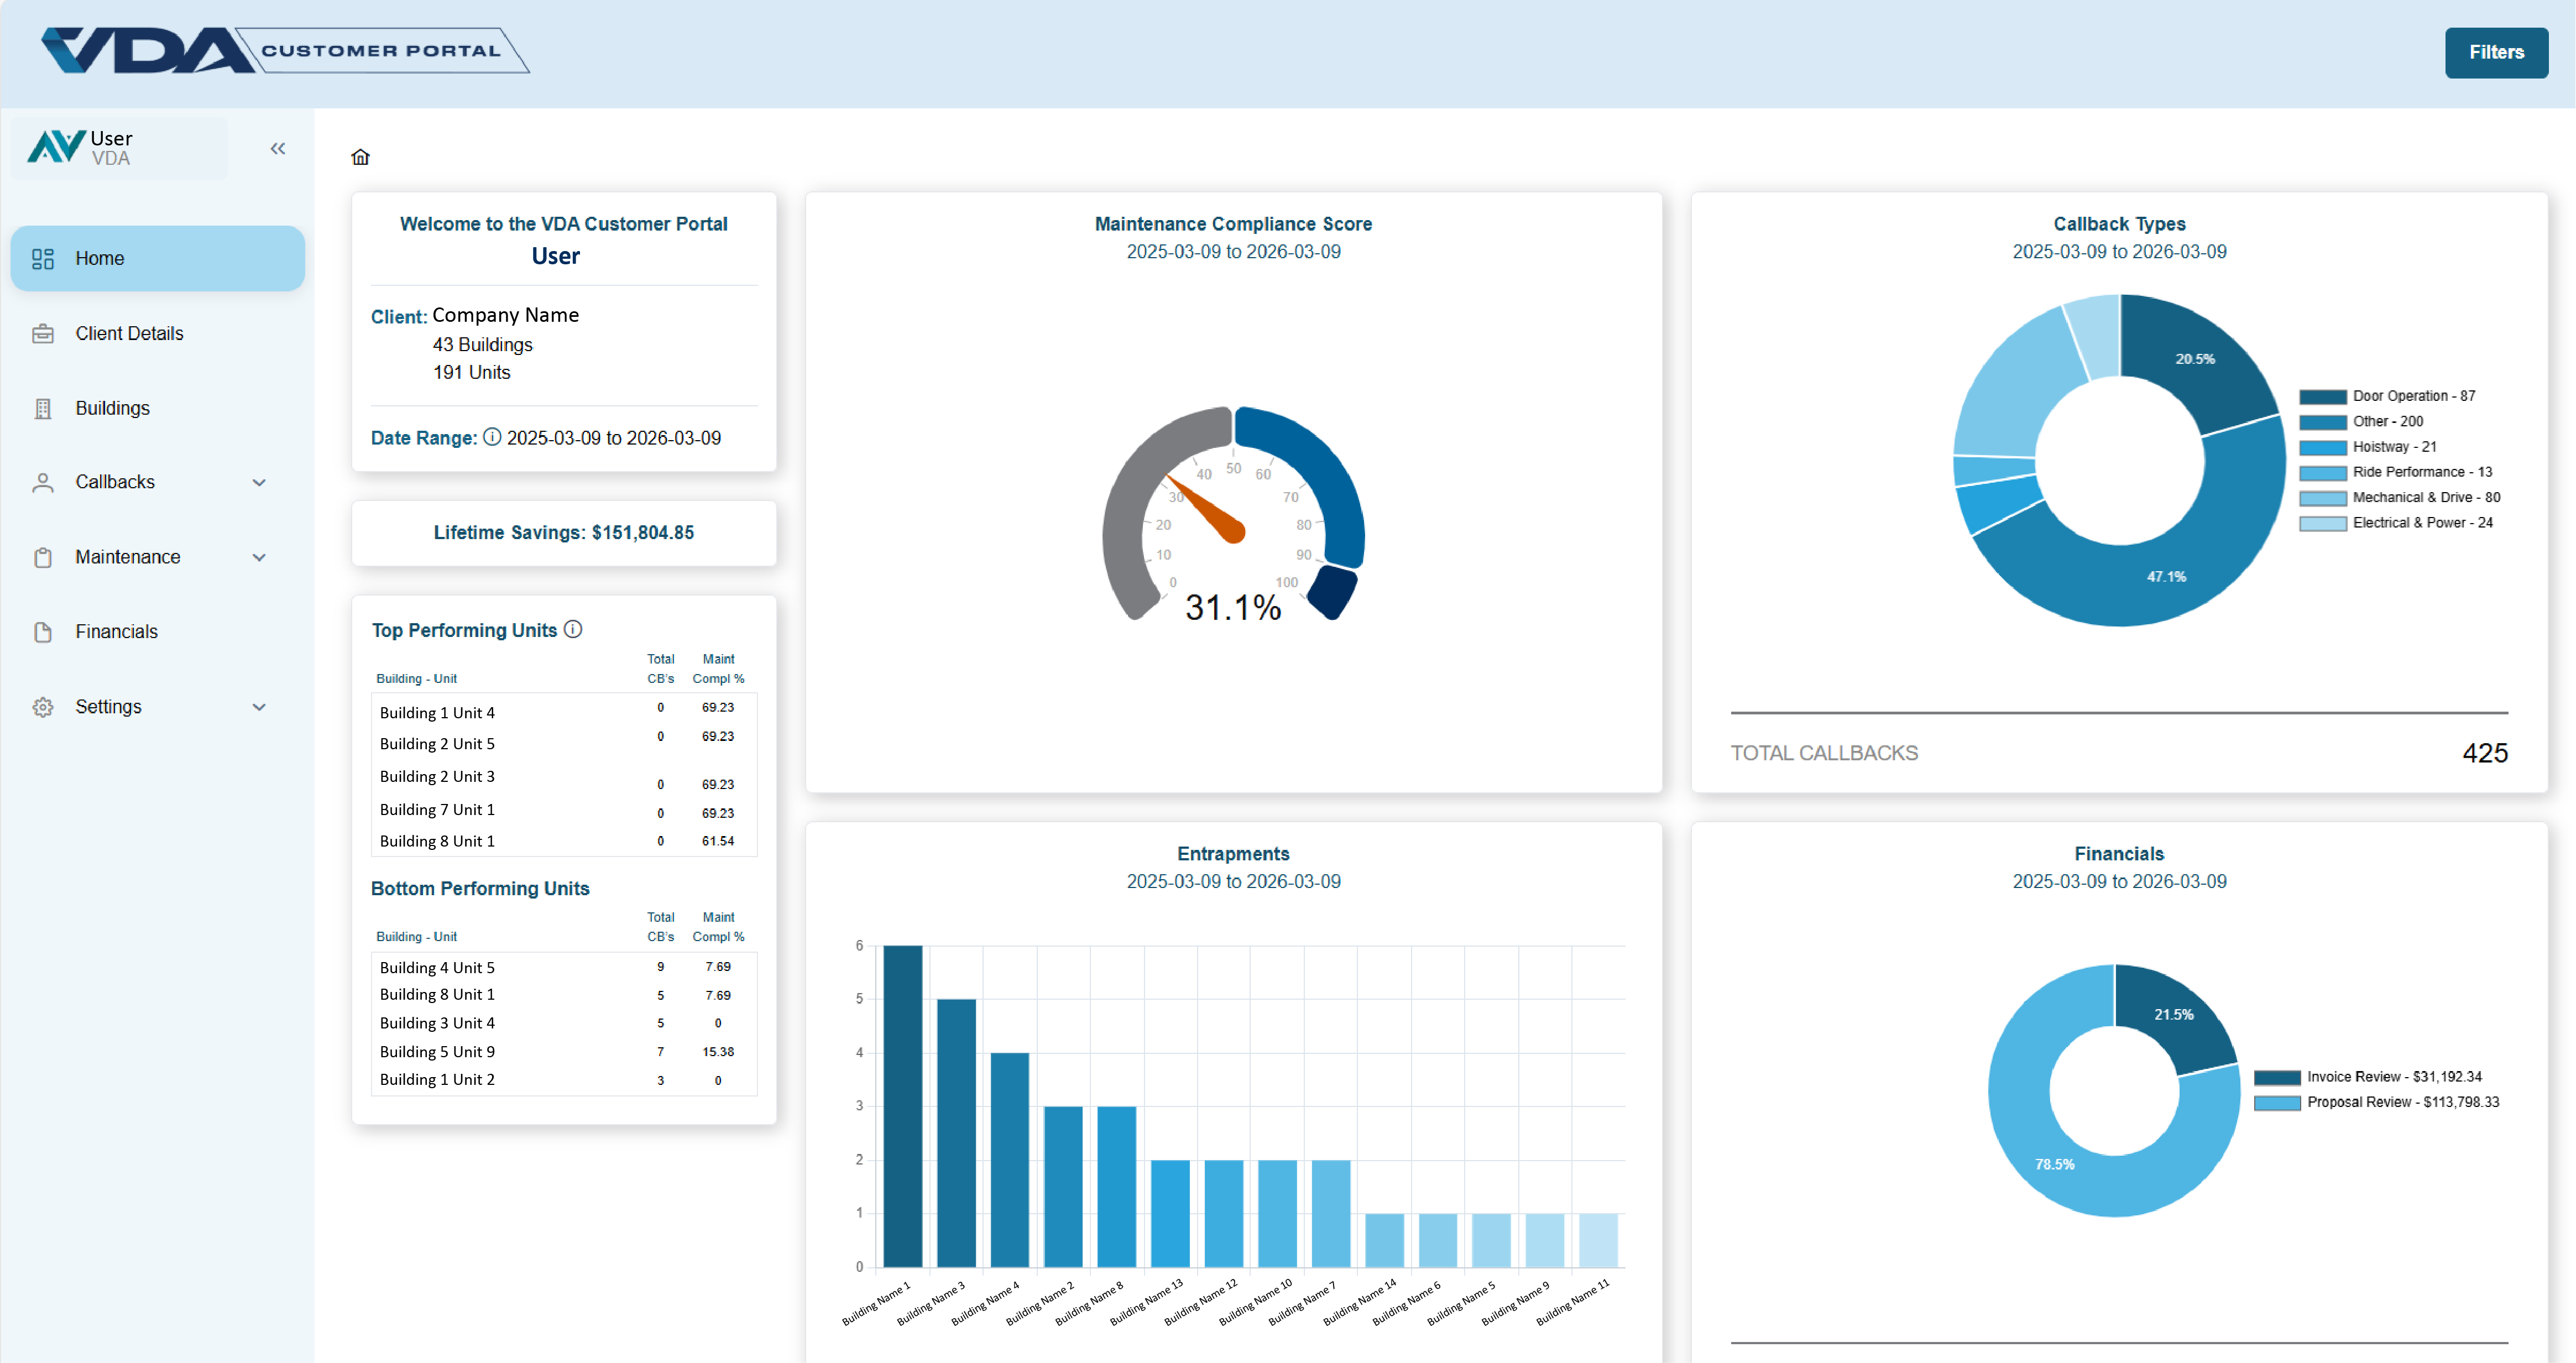
Task: Expand the Maintenance menu chevron
Action: 259,557
